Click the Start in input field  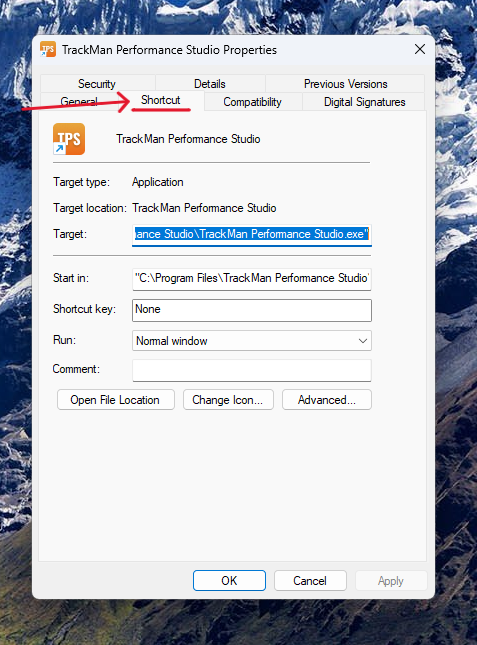(252, 278)
